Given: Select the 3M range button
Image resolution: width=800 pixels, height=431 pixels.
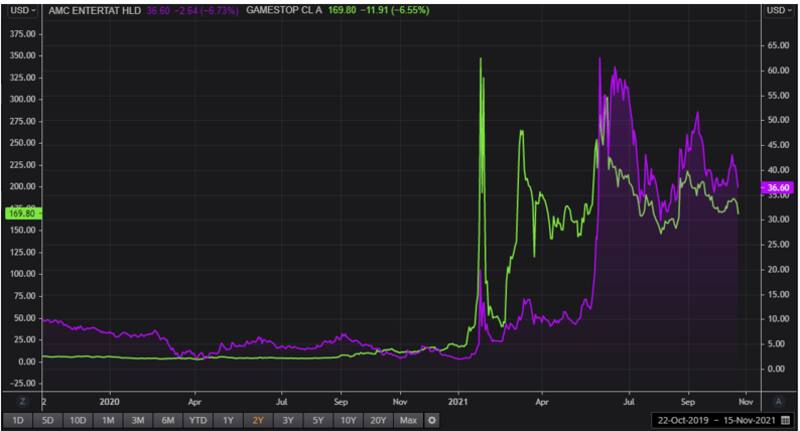Looking at the screenshot, I should (x=139, y=420).
